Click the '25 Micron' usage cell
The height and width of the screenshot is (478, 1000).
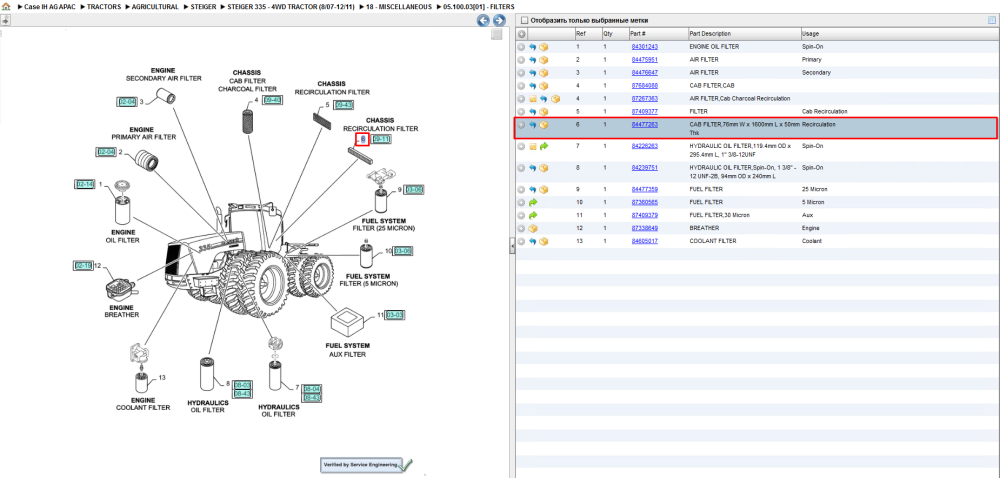pos(813,189)
